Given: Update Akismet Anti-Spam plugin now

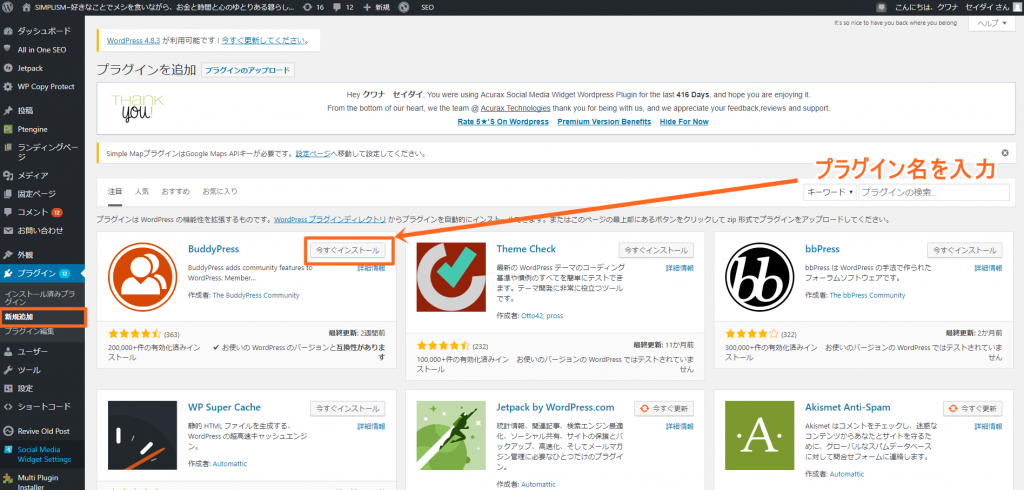Looking at the screenshot, I should tap(972, 408).
